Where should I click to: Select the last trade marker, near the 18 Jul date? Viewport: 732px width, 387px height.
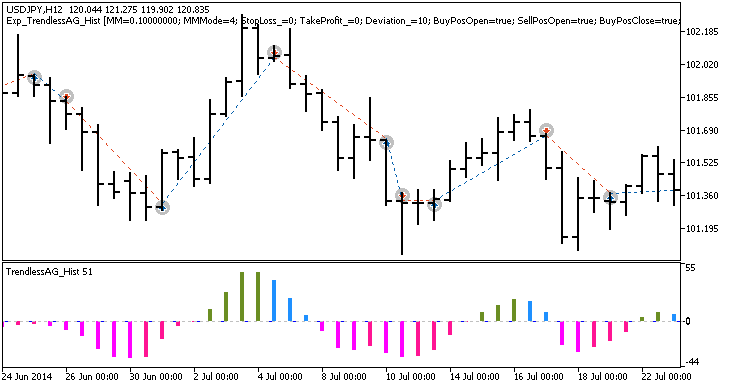(x=610, y=197)
